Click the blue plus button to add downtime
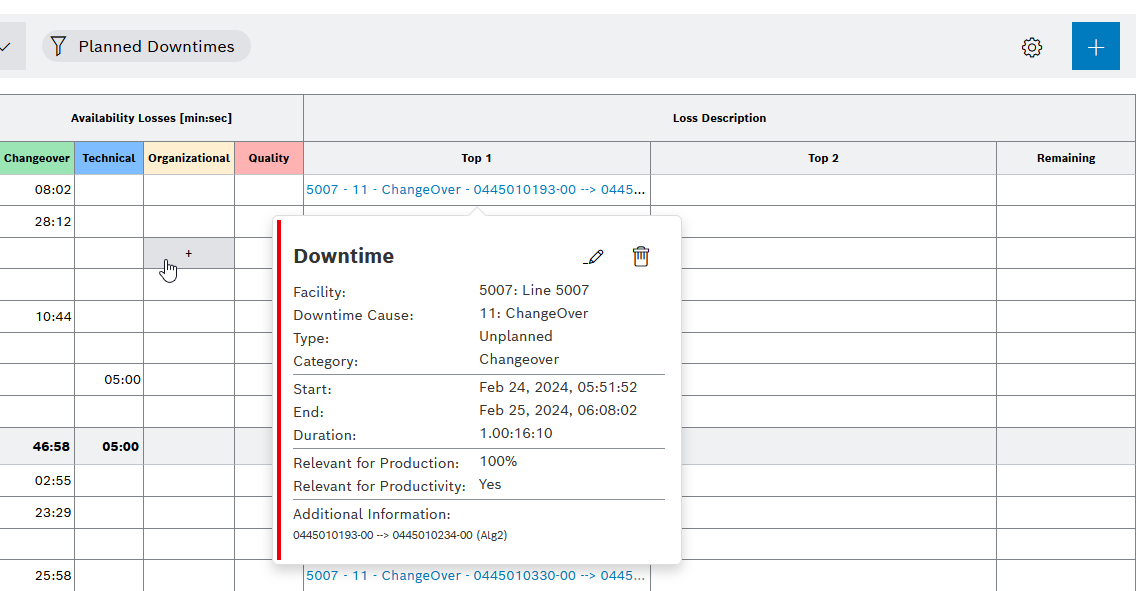This screenshot has height=591, width=1145. (x=1095, y=46)
